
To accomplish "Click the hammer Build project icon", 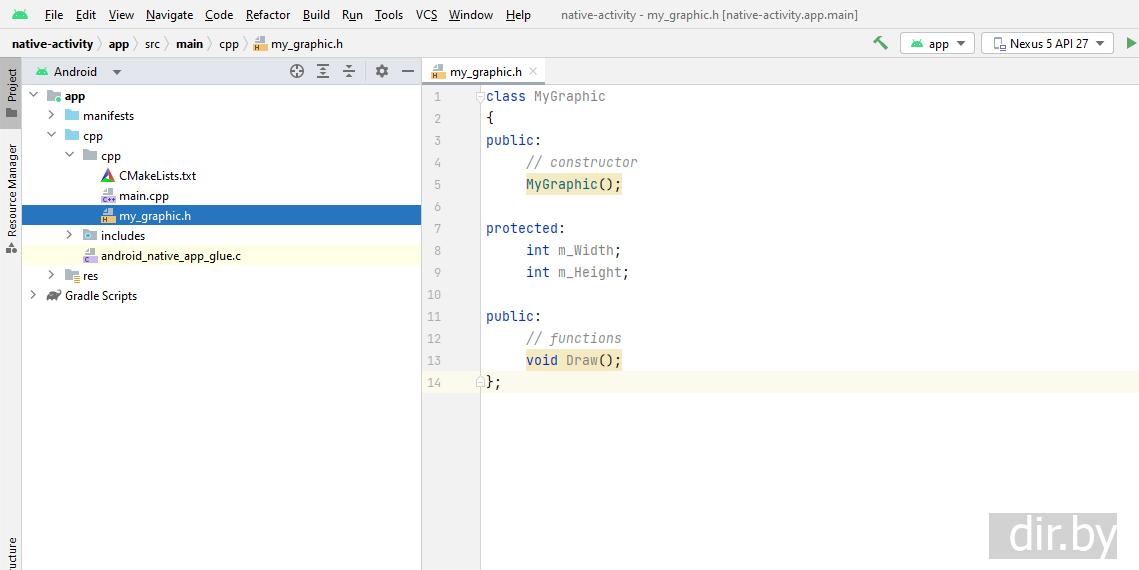I will (x=880, y=43).
